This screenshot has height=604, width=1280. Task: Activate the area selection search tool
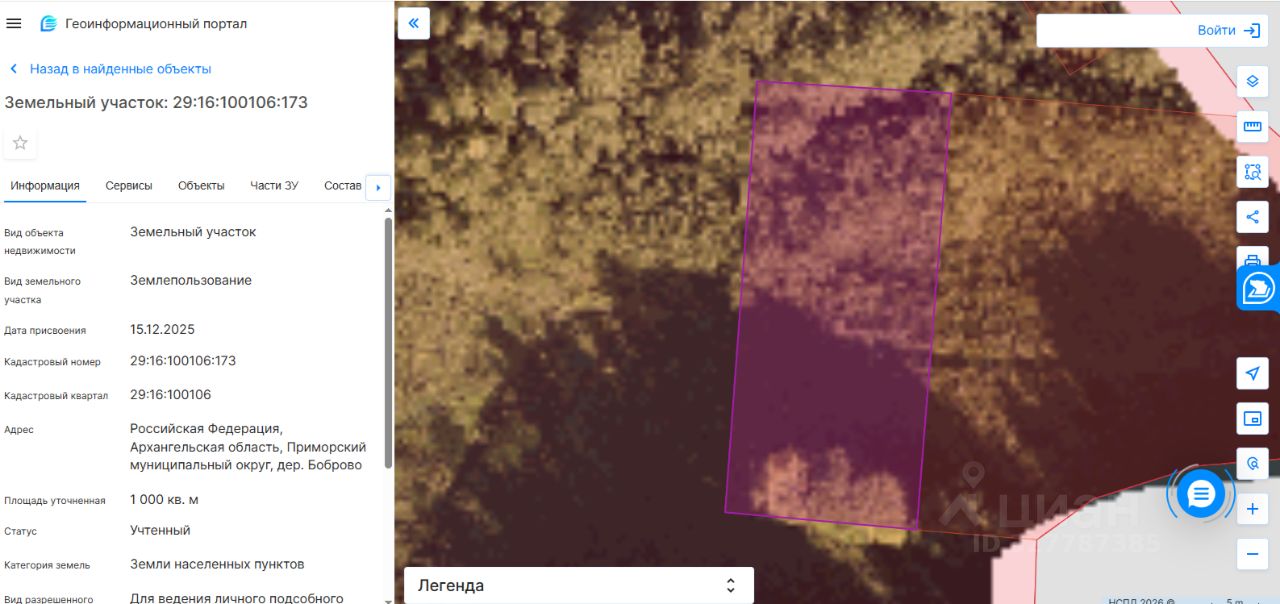[x=1252, y=171]
